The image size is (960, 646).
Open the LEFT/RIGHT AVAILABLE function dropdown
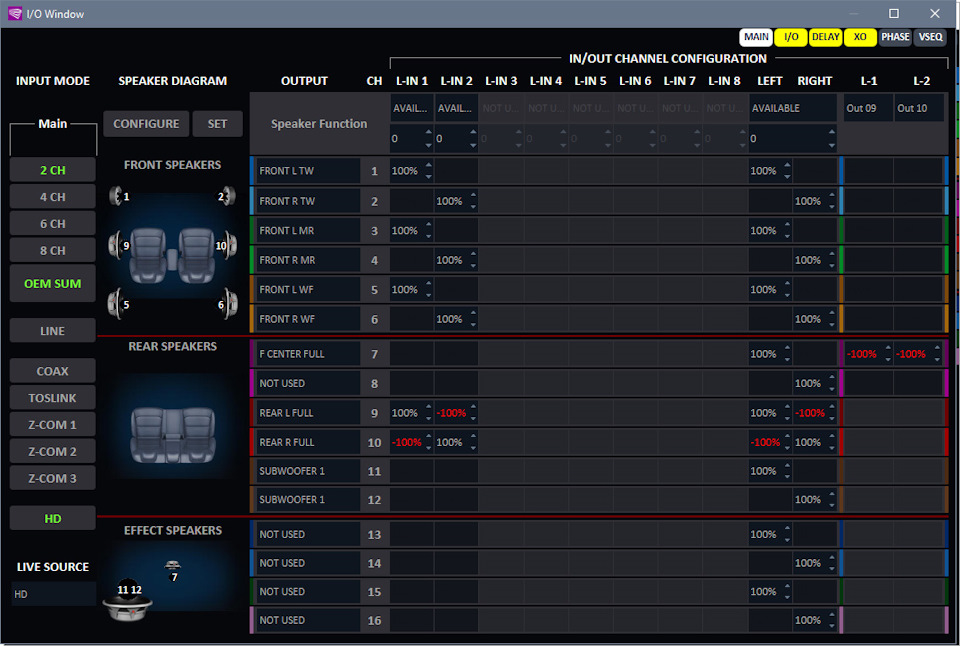pos(793,108)
